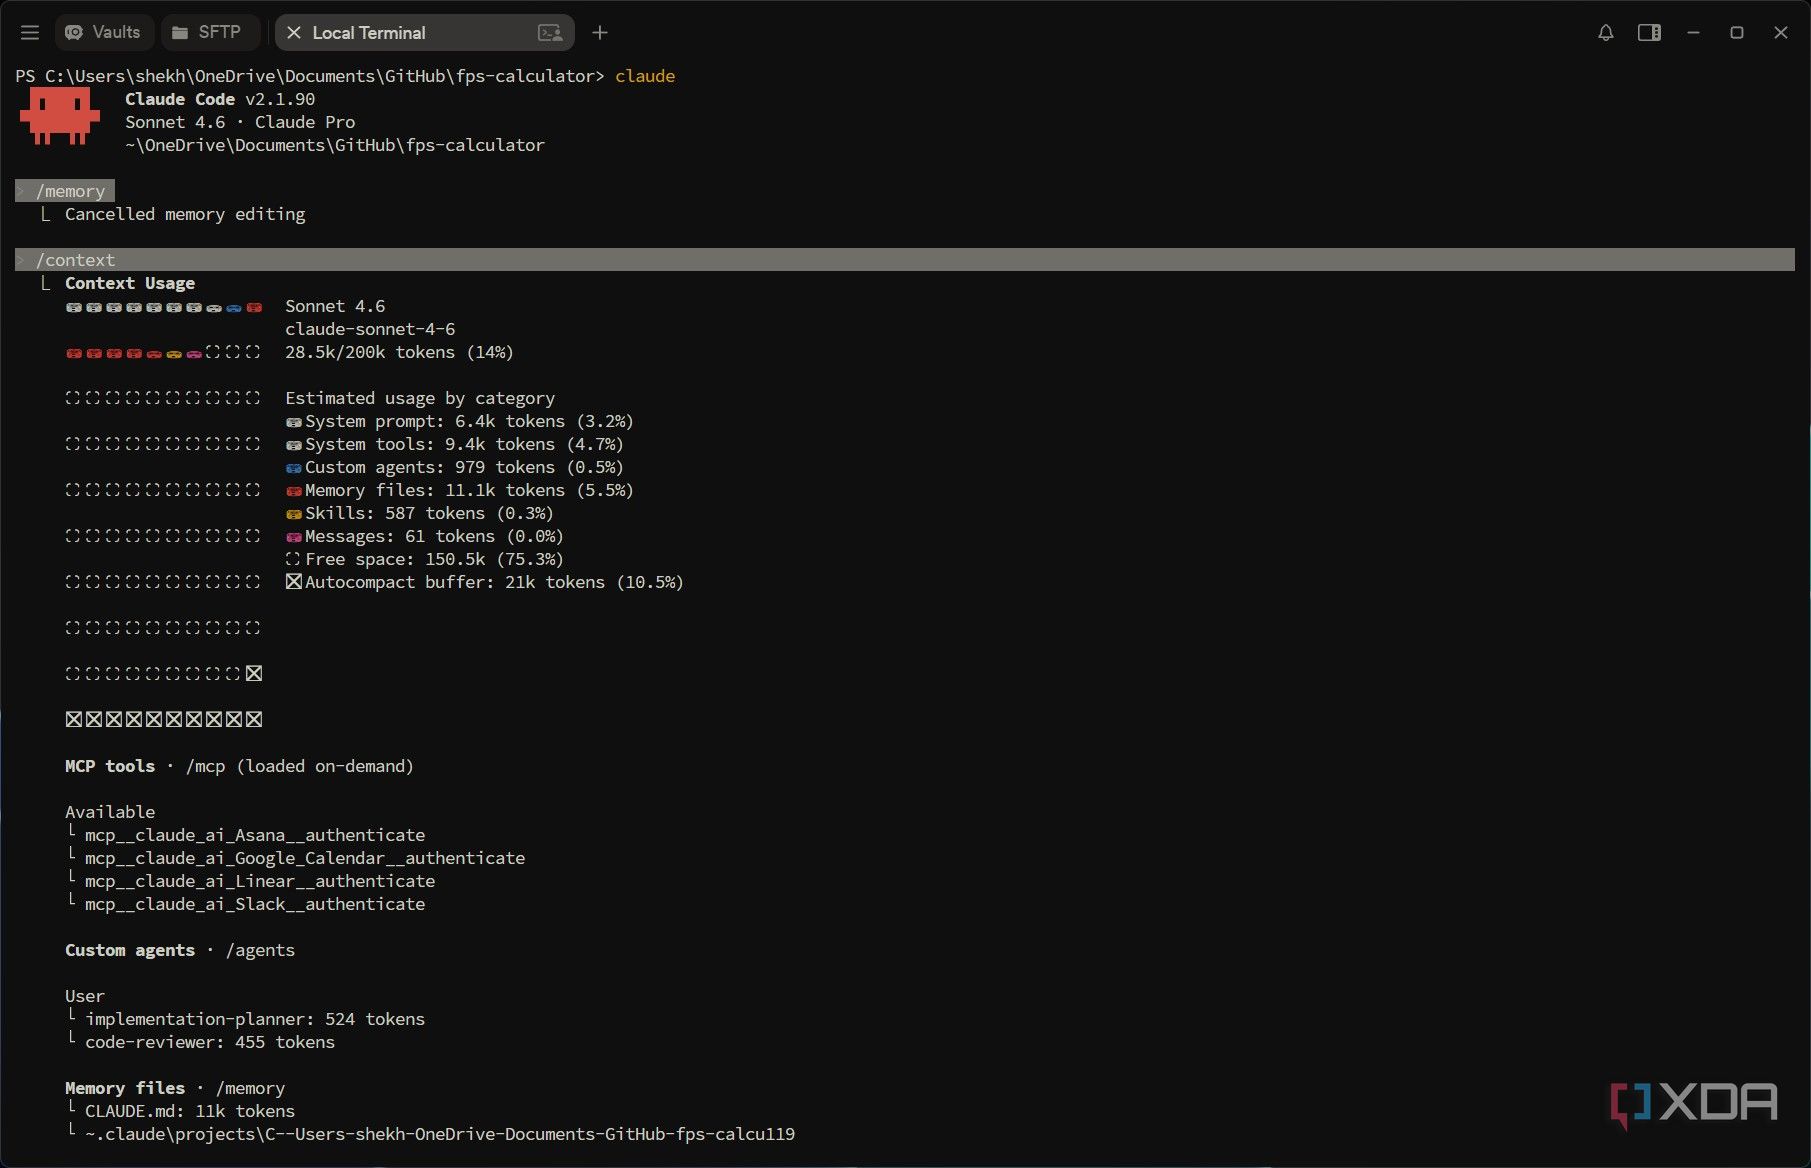Add a new tab with plus button

600,33
